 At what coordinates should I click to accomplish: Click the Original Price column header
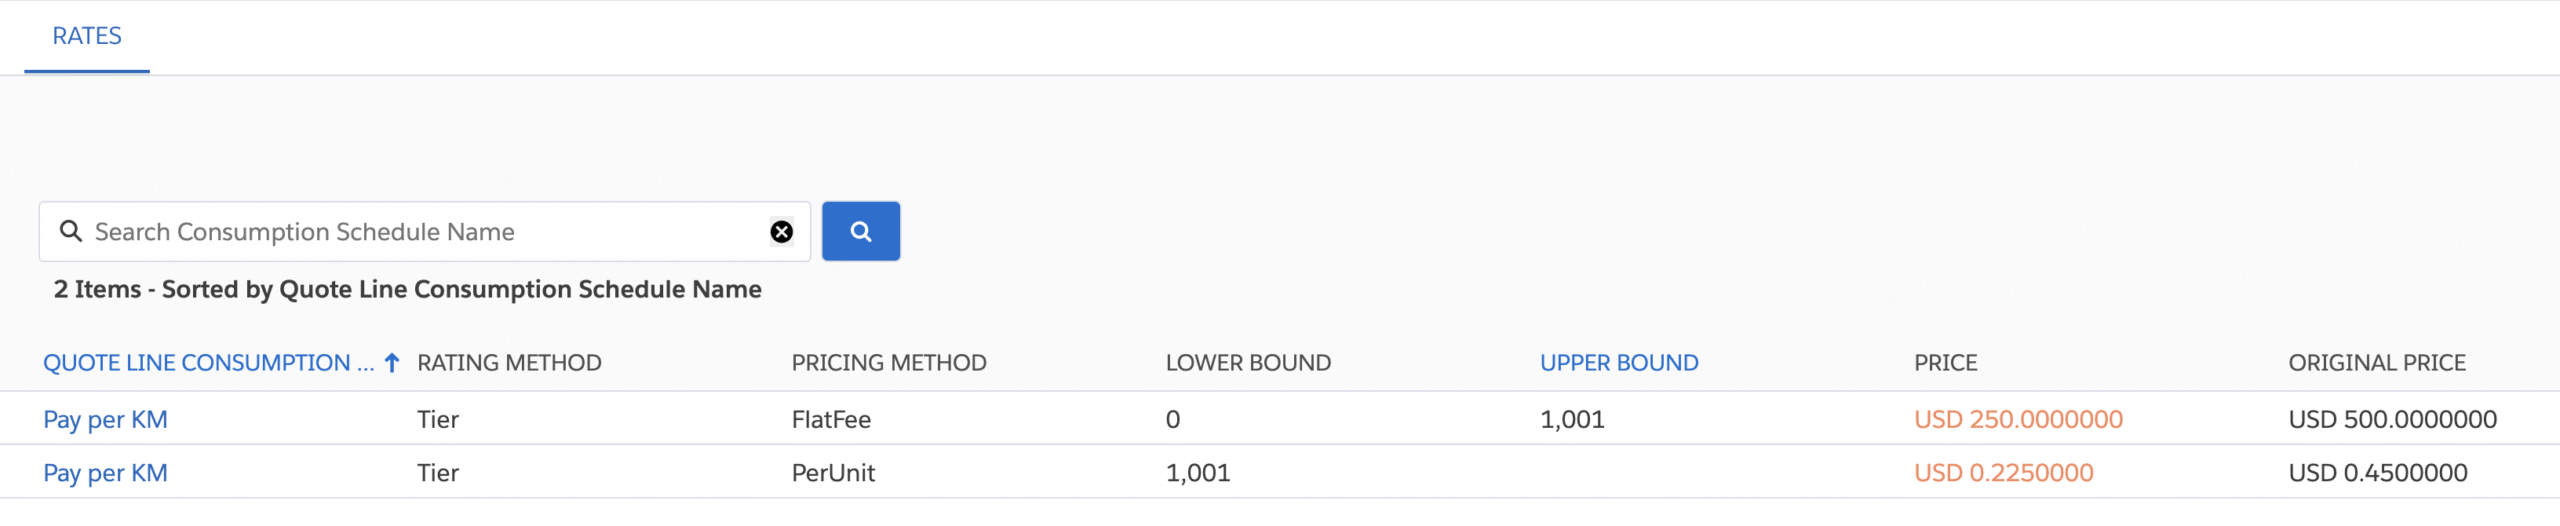click(2377, 363)
